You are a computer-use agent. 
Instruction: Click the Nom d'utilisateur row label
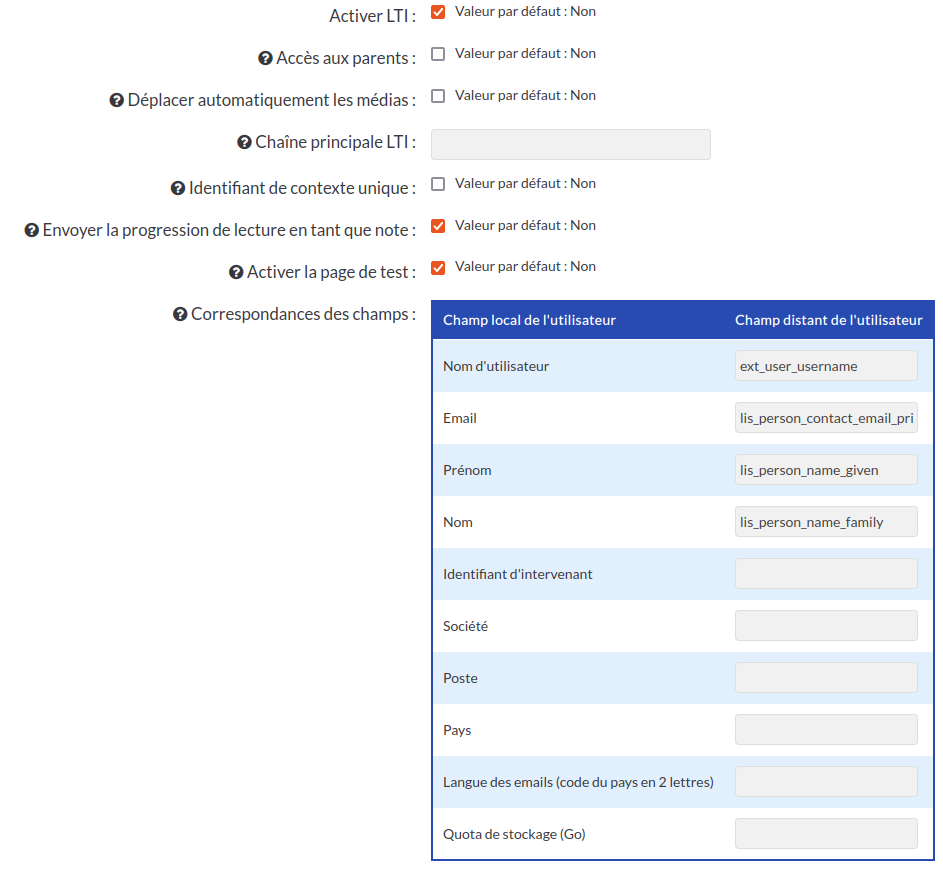(496, 366)
